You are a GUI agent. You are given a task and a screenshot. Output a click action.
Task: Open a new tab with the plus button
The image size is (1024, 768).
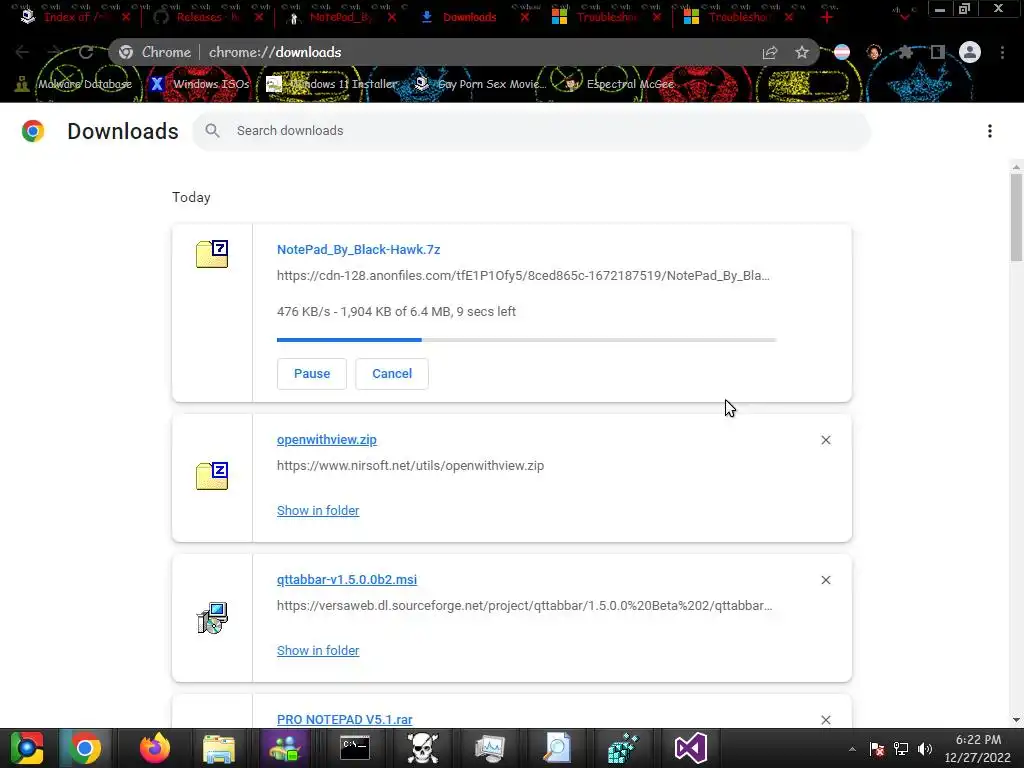827,18
